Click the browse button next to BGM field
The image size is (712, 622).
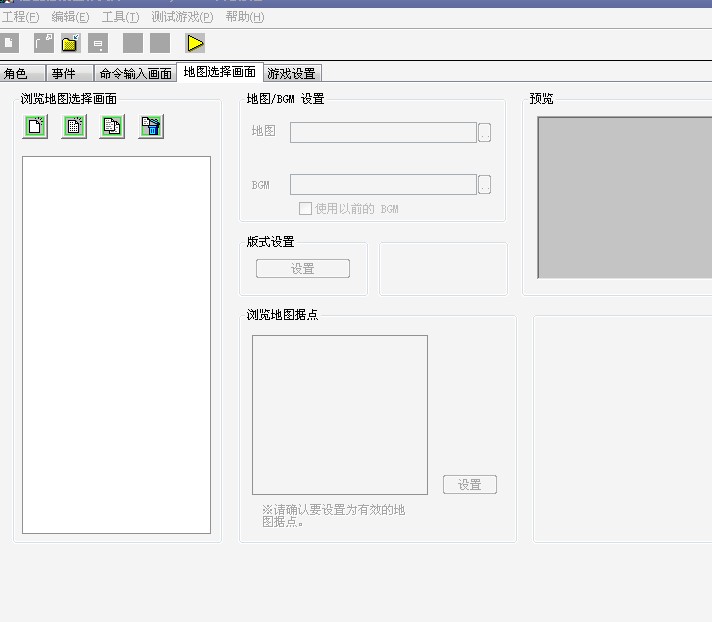[485, 184]
